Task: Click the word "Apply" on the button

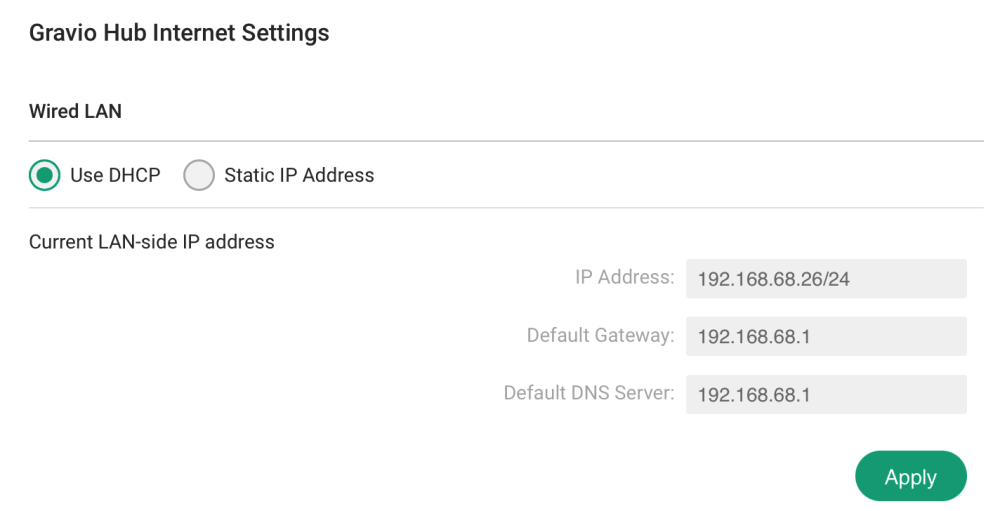Action: coord(910,477)
